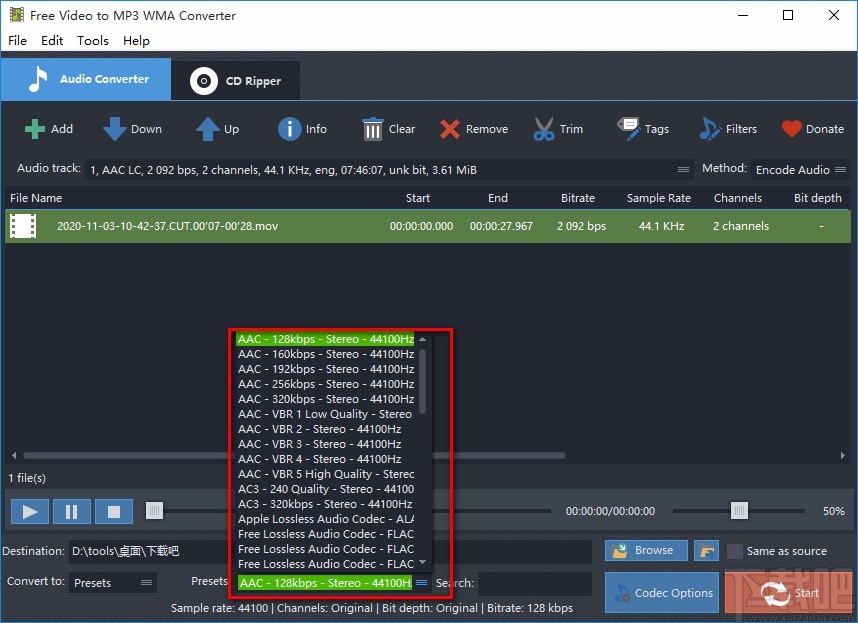The image size is (858, 623).
Task: Choose AAC - VBR 5 High Quality preset
Action: point(326,474)
